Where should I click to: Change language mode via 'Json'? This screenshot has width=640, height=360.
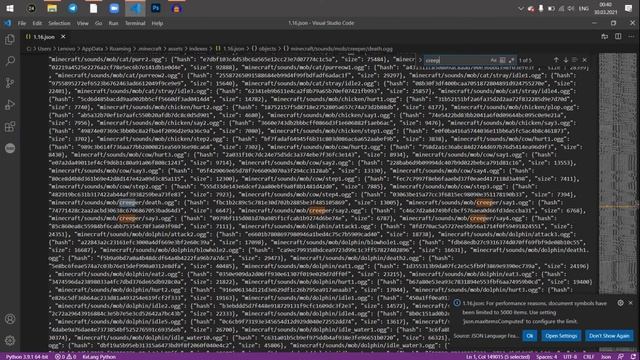point(606,356)
